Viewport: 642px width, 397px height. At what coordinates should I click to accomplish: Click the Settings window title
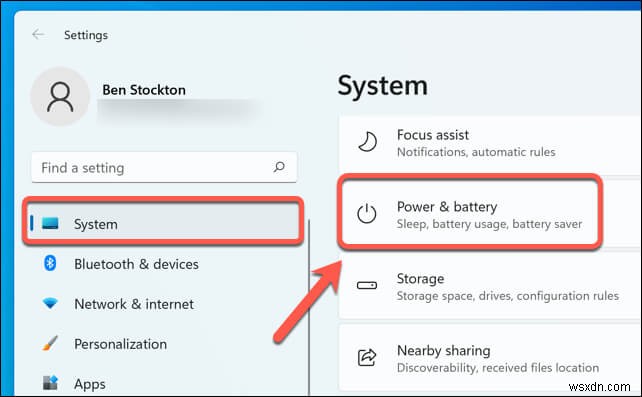point(86,35)
